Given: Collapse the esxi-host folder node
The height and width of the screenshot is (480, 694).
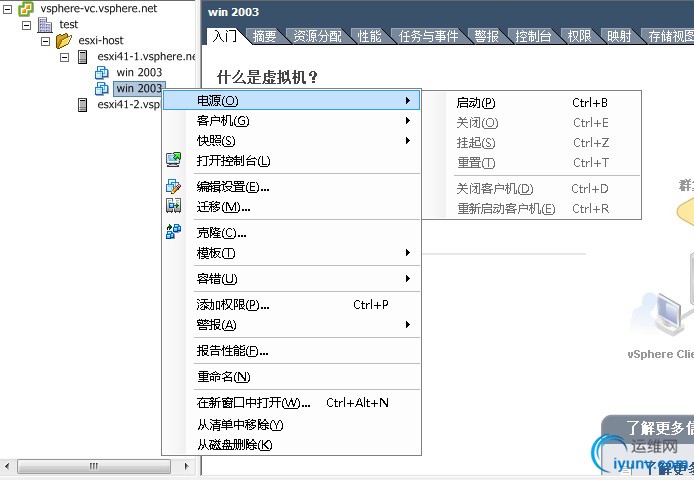Looking at the screenshot, I should [x=45, y=41].
